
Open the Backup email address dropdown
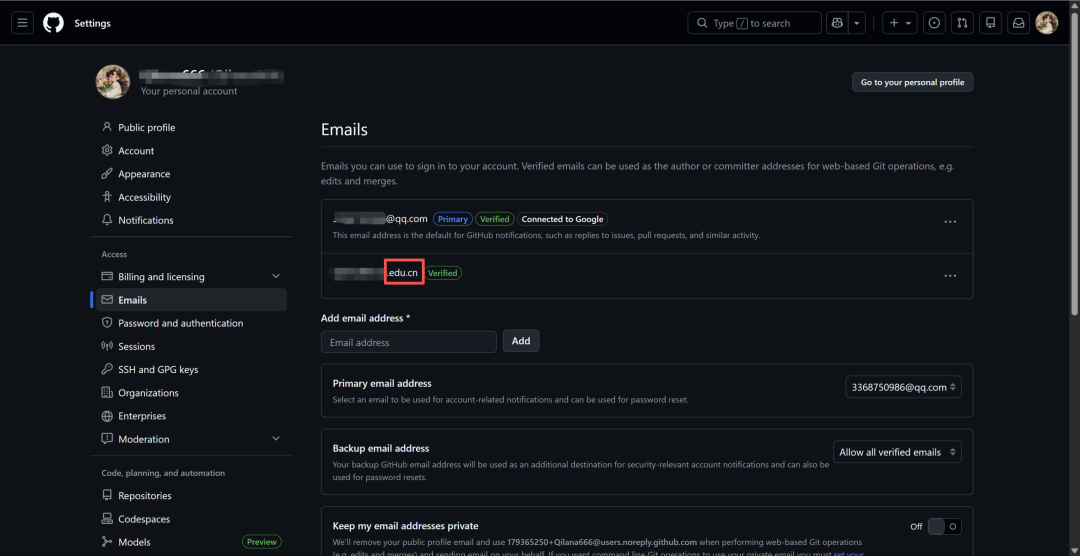[x=897, y=453]
